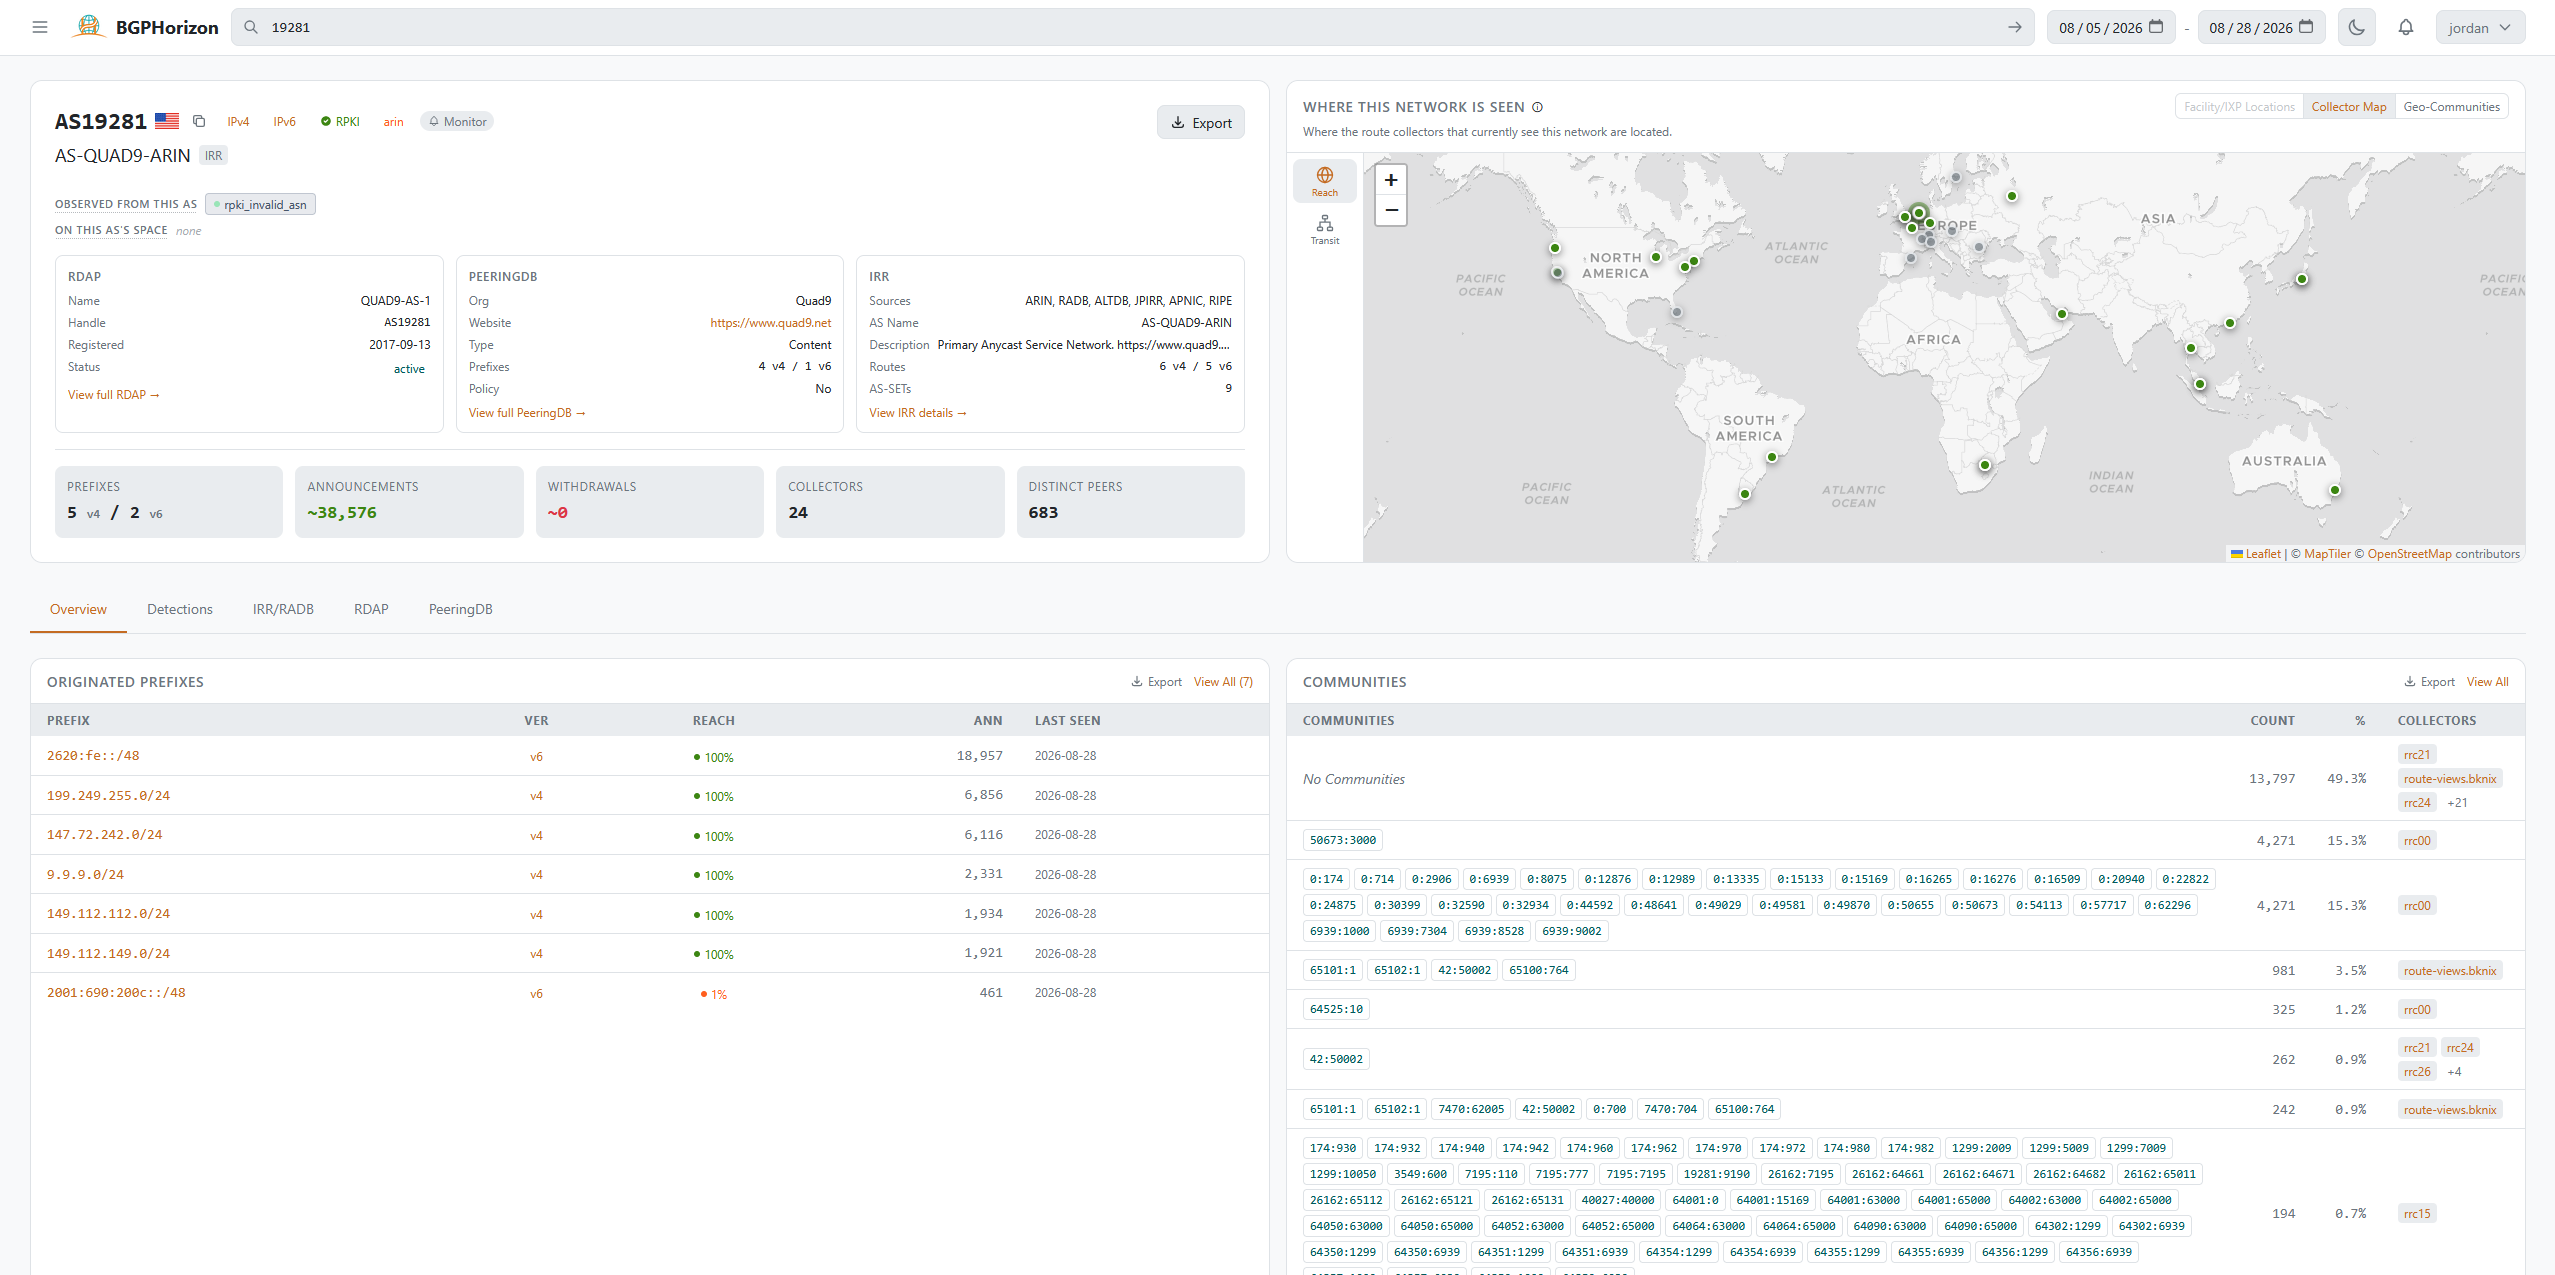Click the IPv4 filter label
Screen dimensions: 2555x1275
tap(238, 121)
